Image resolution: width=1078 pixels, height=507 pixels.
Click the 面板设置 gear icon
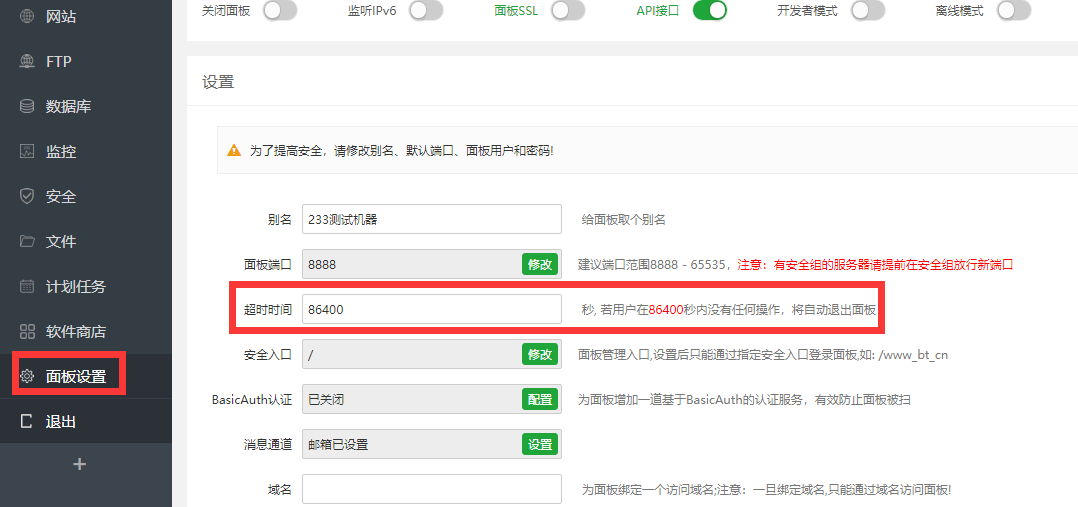(x=27, y=376)
